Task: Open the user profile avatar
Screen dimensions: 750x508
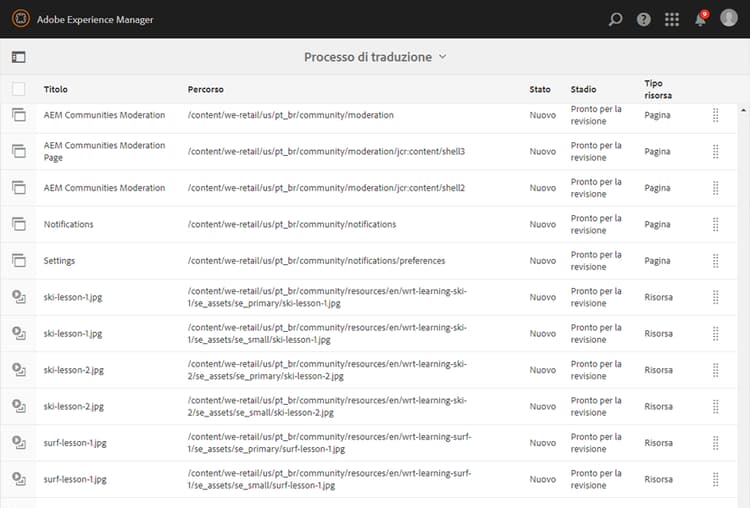Action: tap(728, 19)
